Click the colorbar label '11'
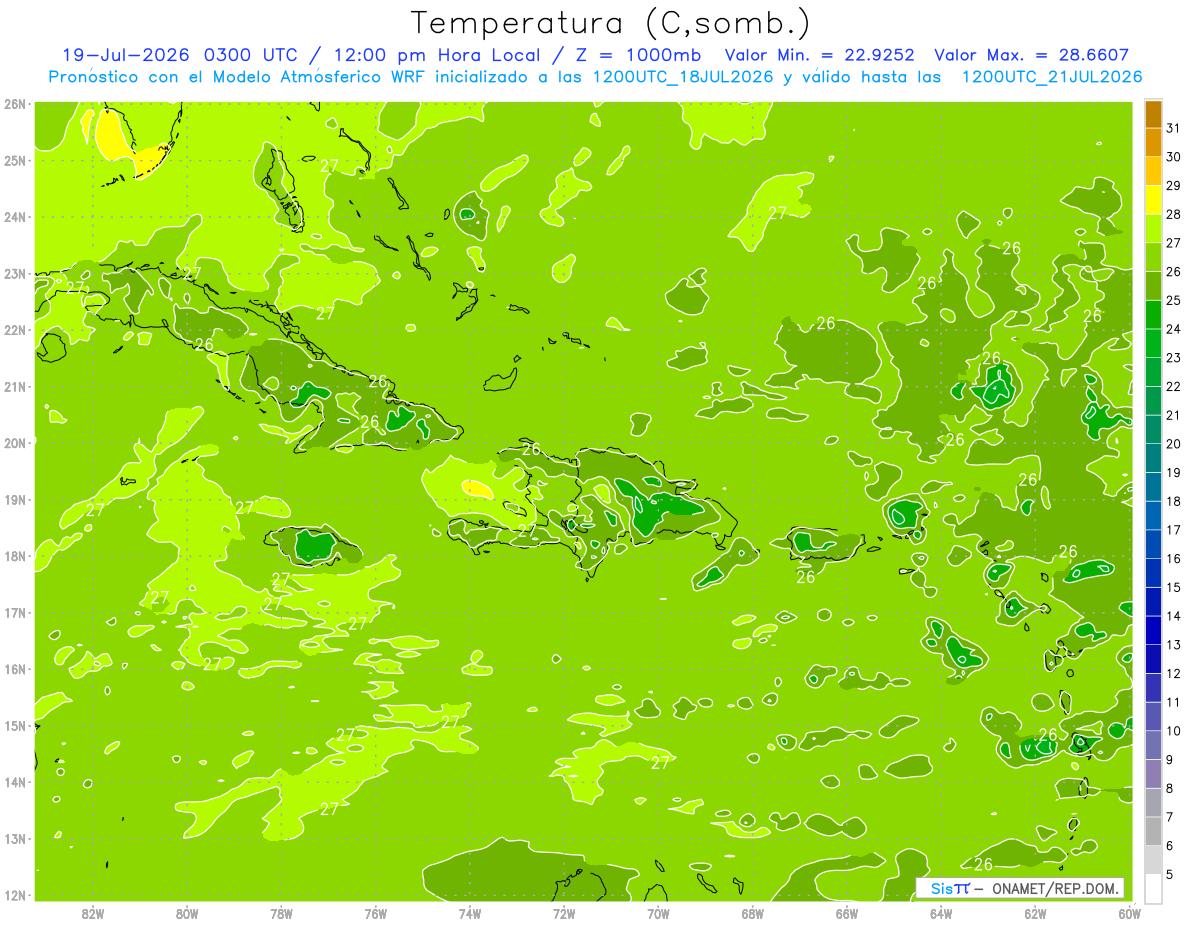Screen dimensions: 1200x927 [1174, 702]
